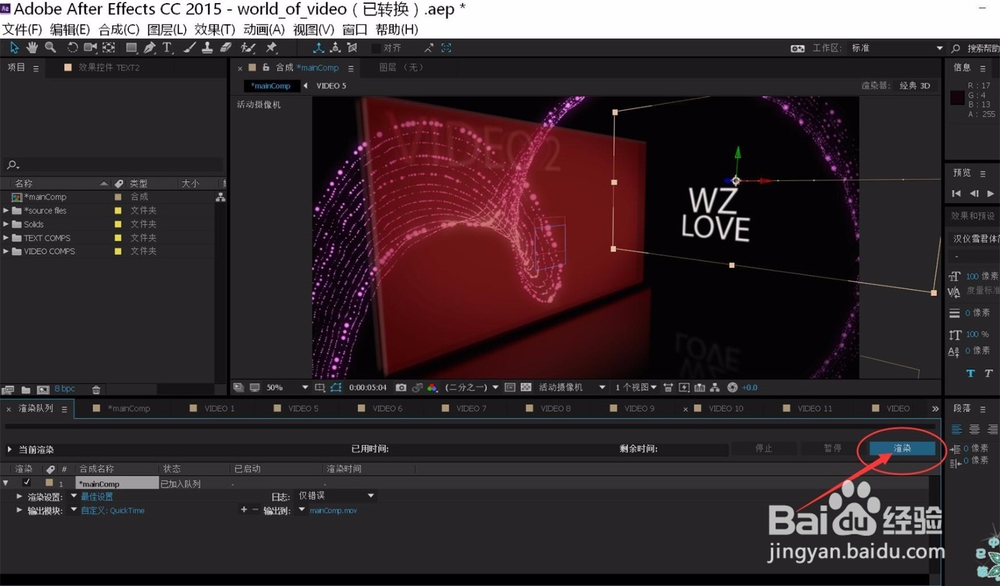Open the 50% magnification dropdown
The height and width of the screenshot is (586, 1000).
(x=287, y=387)
